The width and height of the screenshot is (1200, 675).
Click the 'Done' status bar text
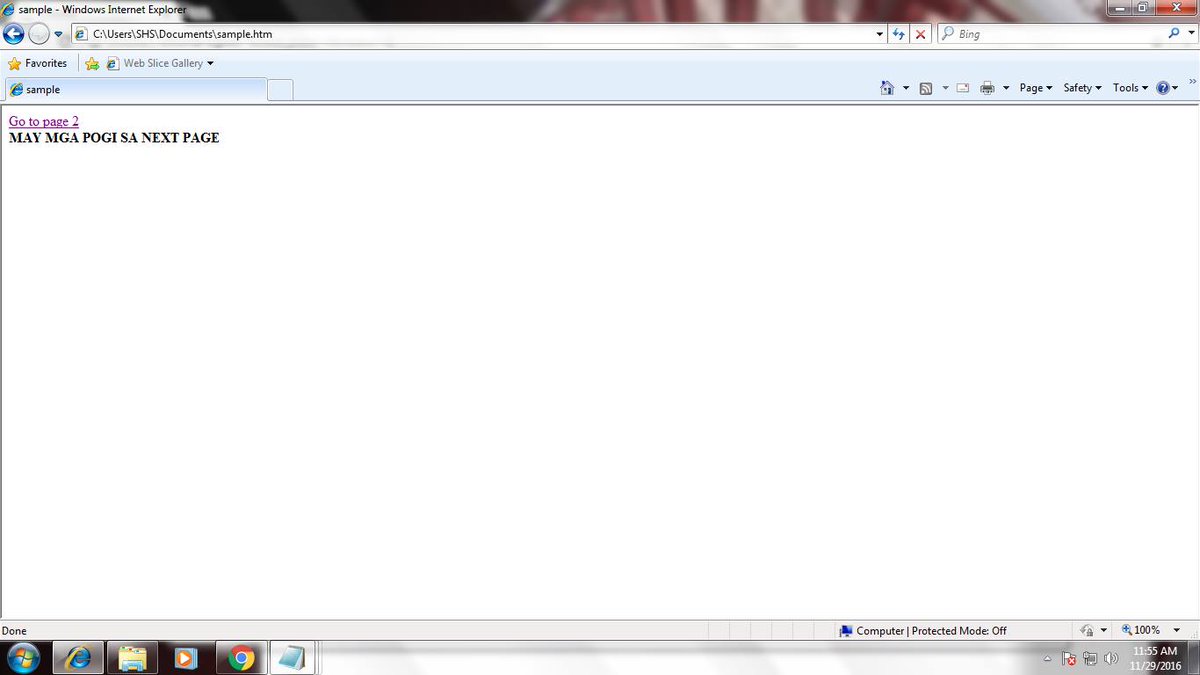tap(14, 631)
